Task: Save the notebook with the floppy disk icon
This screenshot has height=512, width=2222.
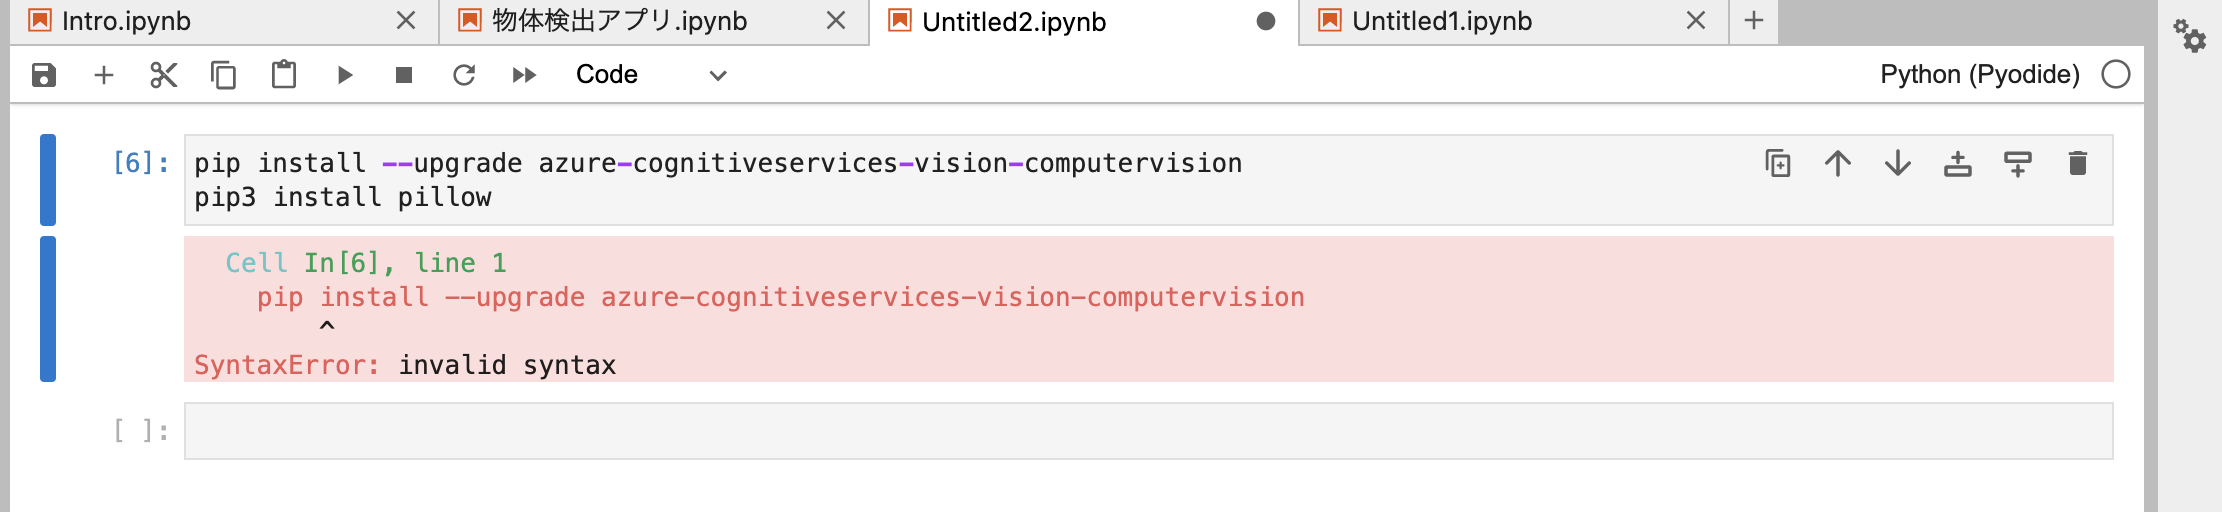Action: [44, 75]
